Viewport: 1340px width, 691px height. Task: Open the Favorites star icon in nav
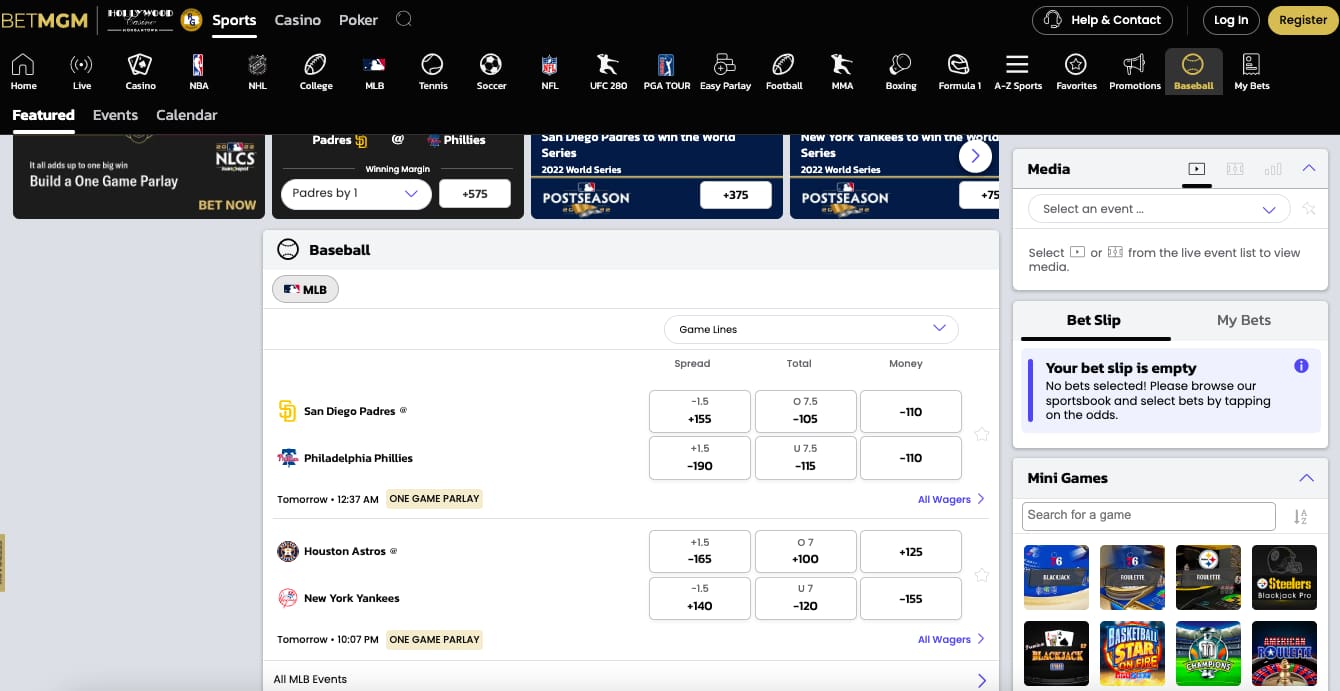point(1076,72)
